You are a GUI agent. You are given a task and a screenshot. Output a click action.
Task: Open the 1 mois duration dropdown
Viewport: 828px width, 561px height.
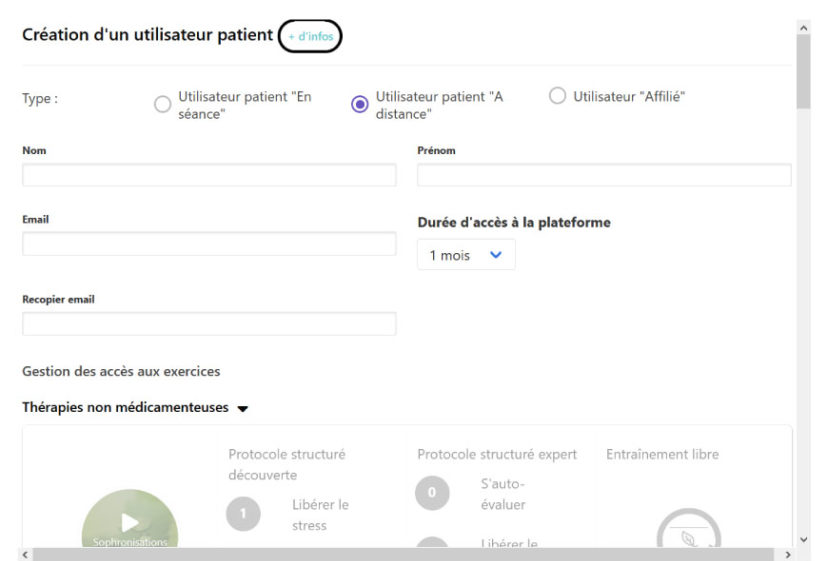(466, 255)
